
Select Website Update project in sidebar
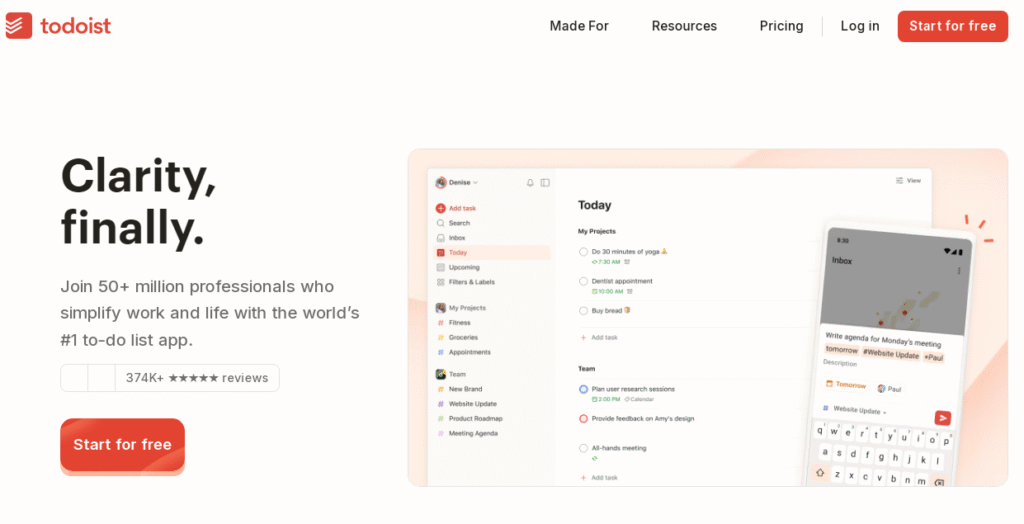[472, 404]
